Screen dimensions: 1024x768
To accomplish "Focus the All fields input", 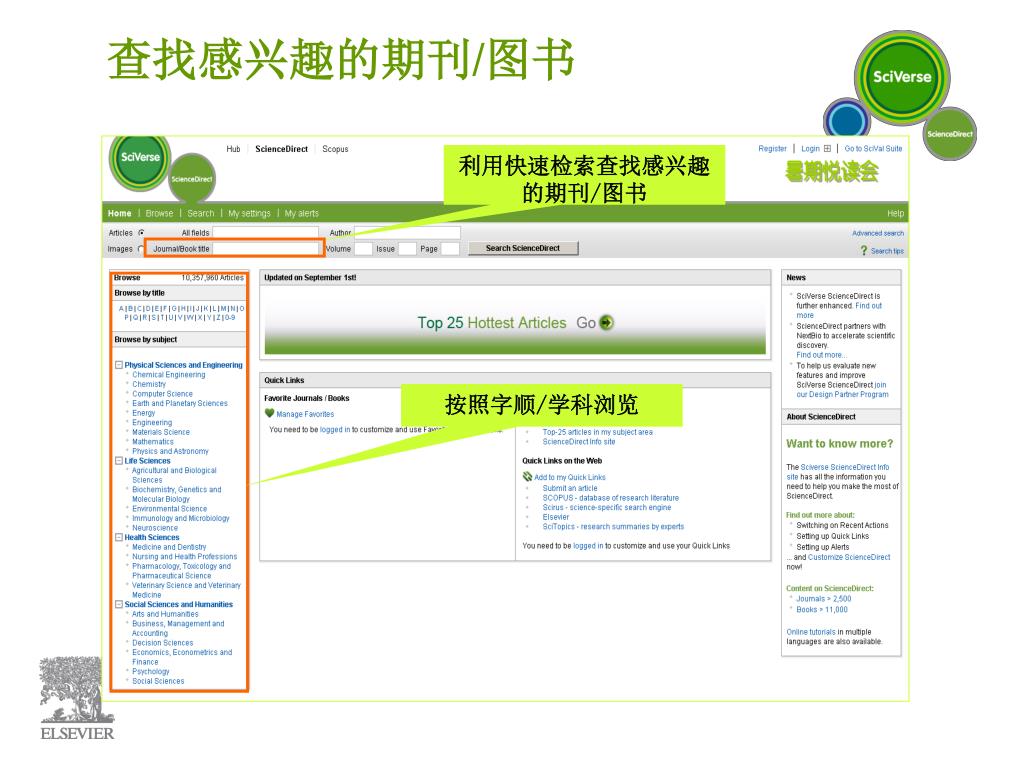I will tap(265, 232).
